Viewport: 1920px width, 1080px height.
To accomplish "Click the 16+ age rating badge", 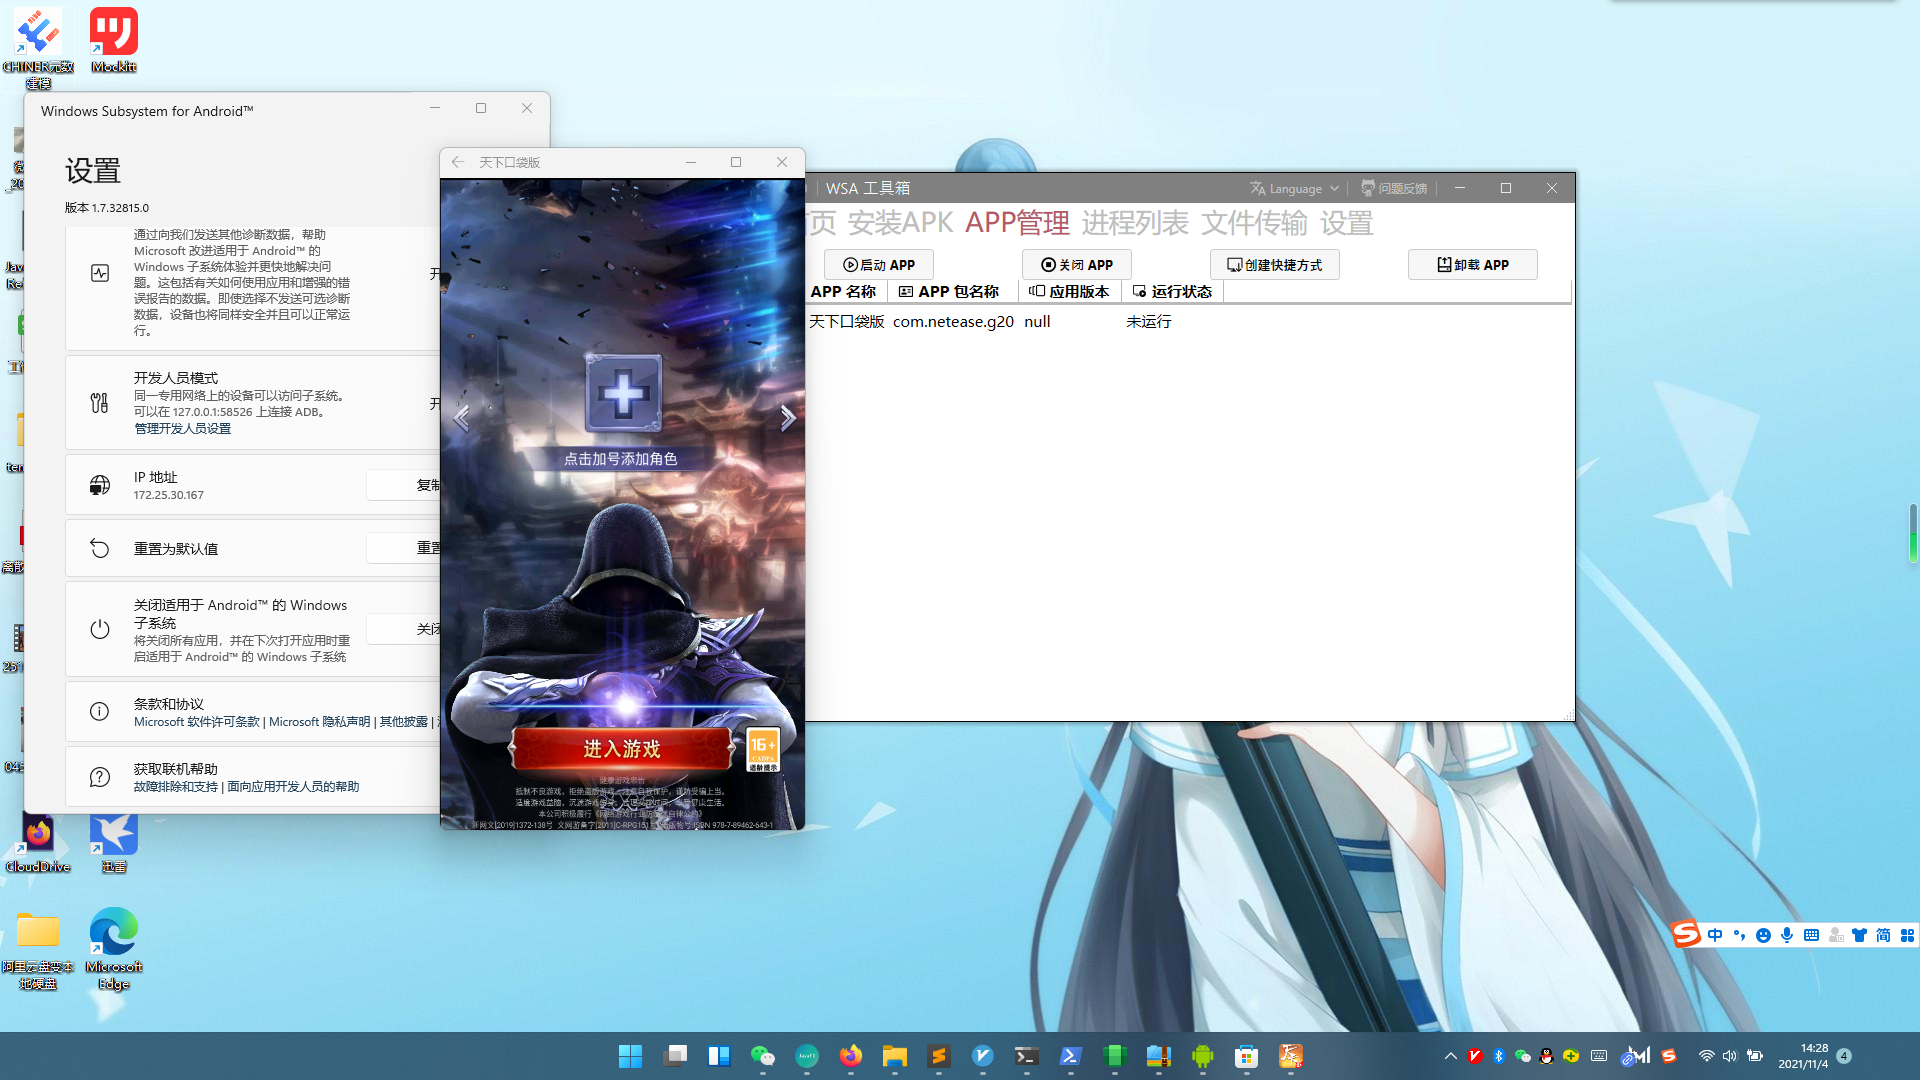I will click(x=763, y=750).
